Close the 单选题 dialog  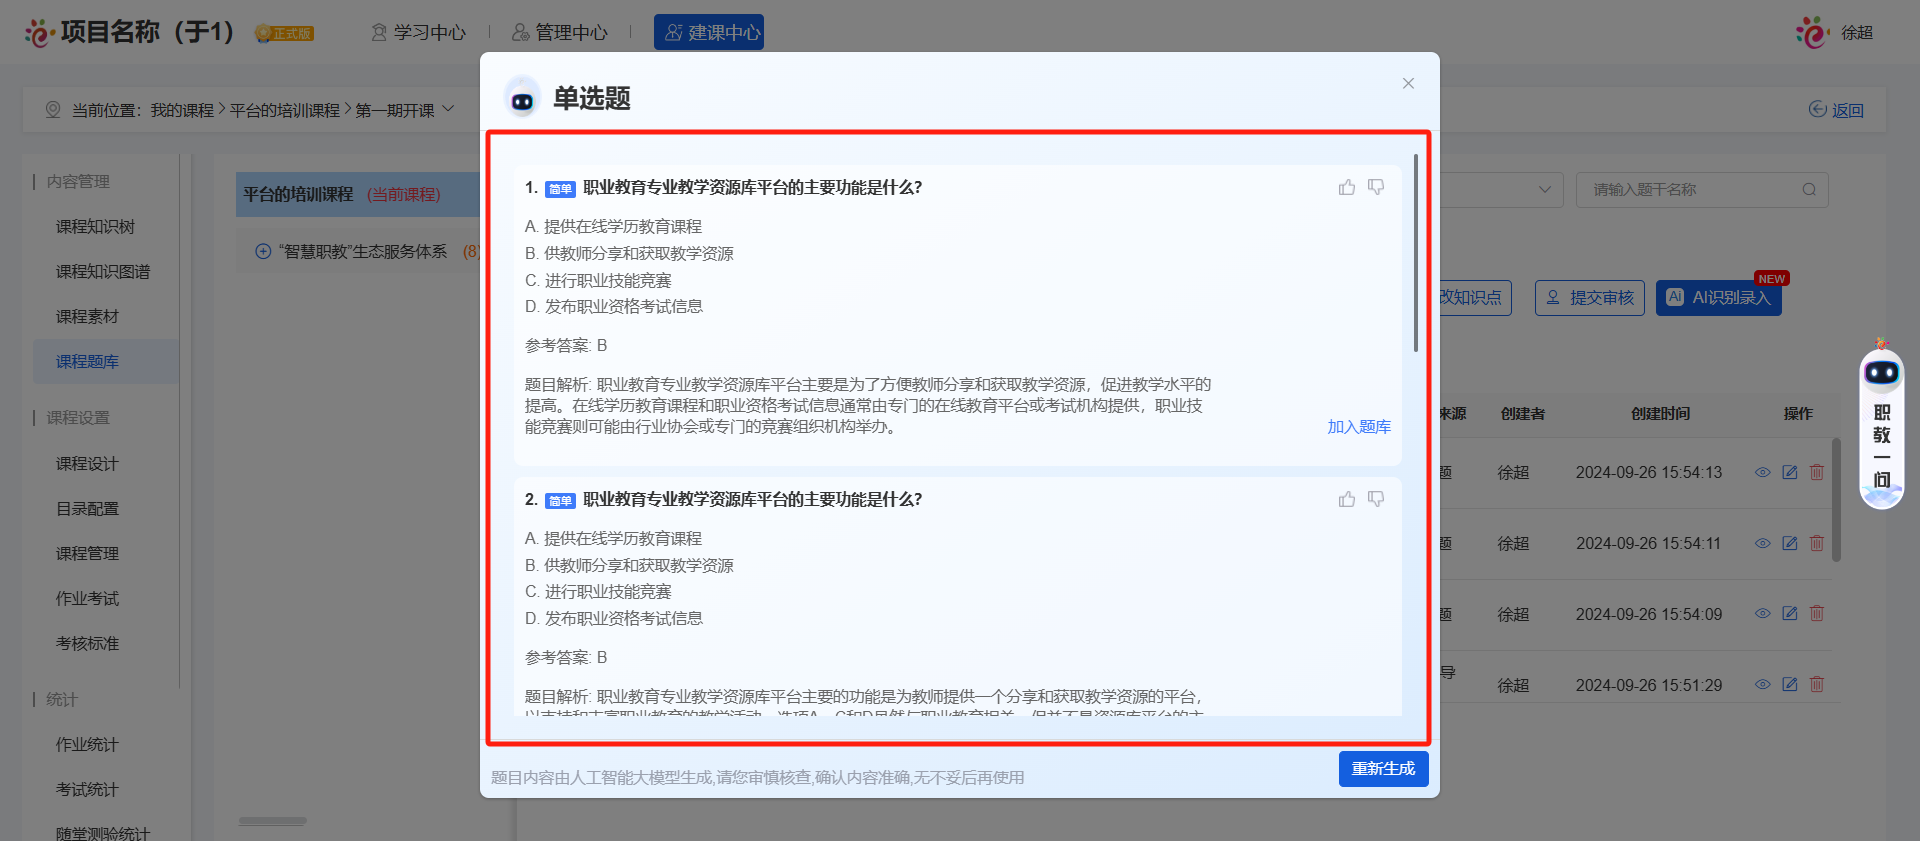coord(1408,84)
